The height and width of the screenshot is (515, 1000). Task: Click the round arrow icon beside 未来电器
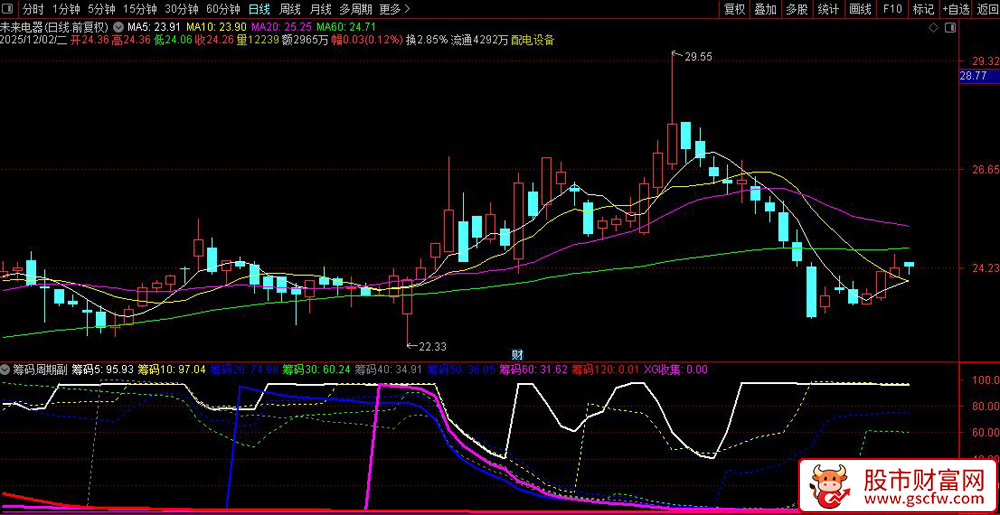coord(120,27)
